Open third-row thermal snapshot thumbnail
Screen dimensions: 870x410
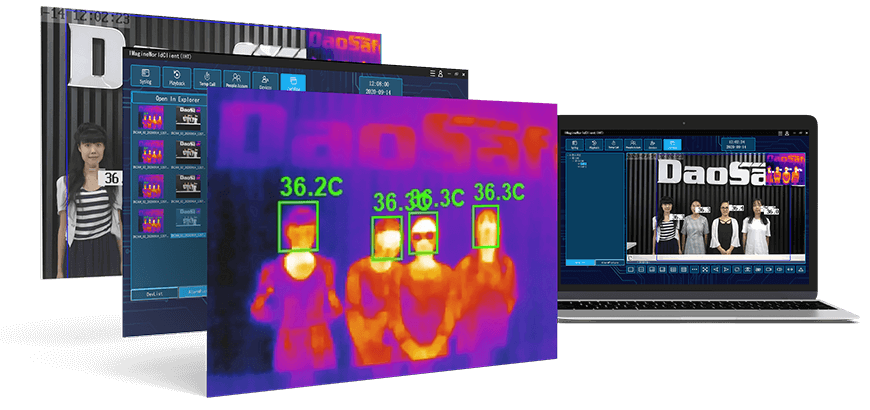point(151,186)
